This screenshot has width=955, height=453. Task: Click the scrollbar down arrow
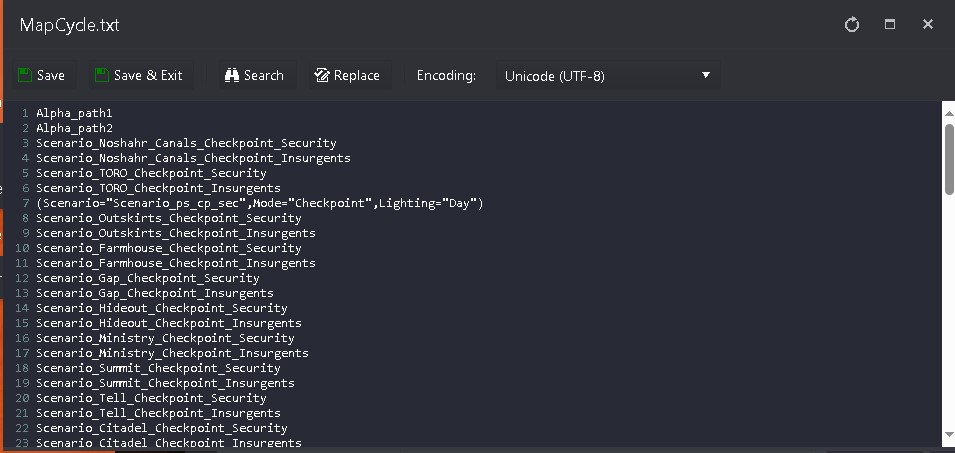[x=949, y=435]
